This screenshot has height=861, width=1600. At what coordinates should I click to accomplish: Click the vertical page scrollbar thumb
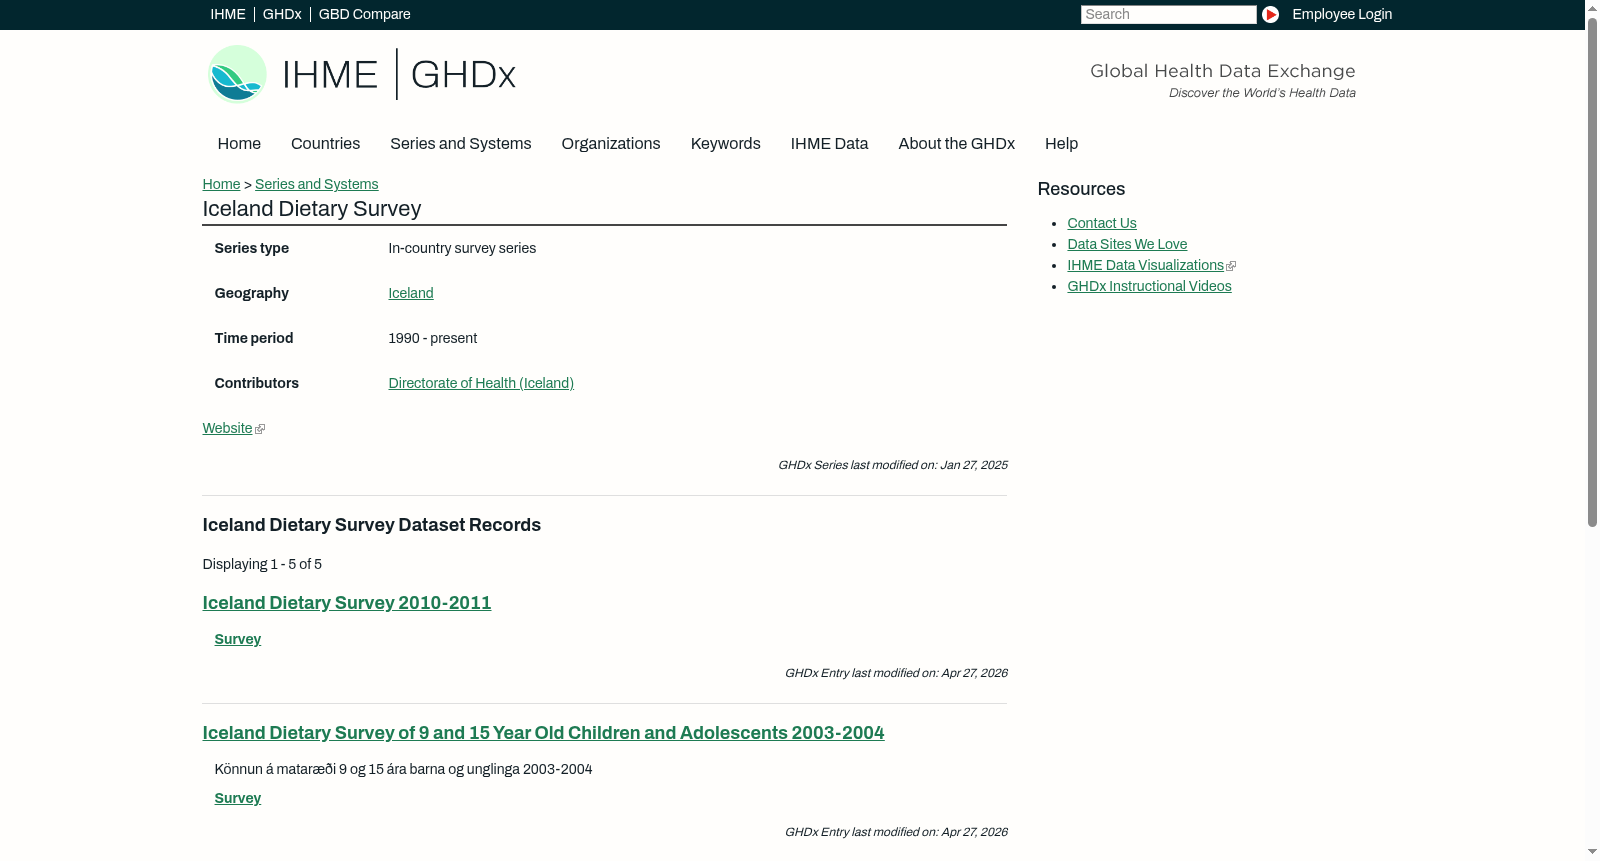pos(1593,270)
